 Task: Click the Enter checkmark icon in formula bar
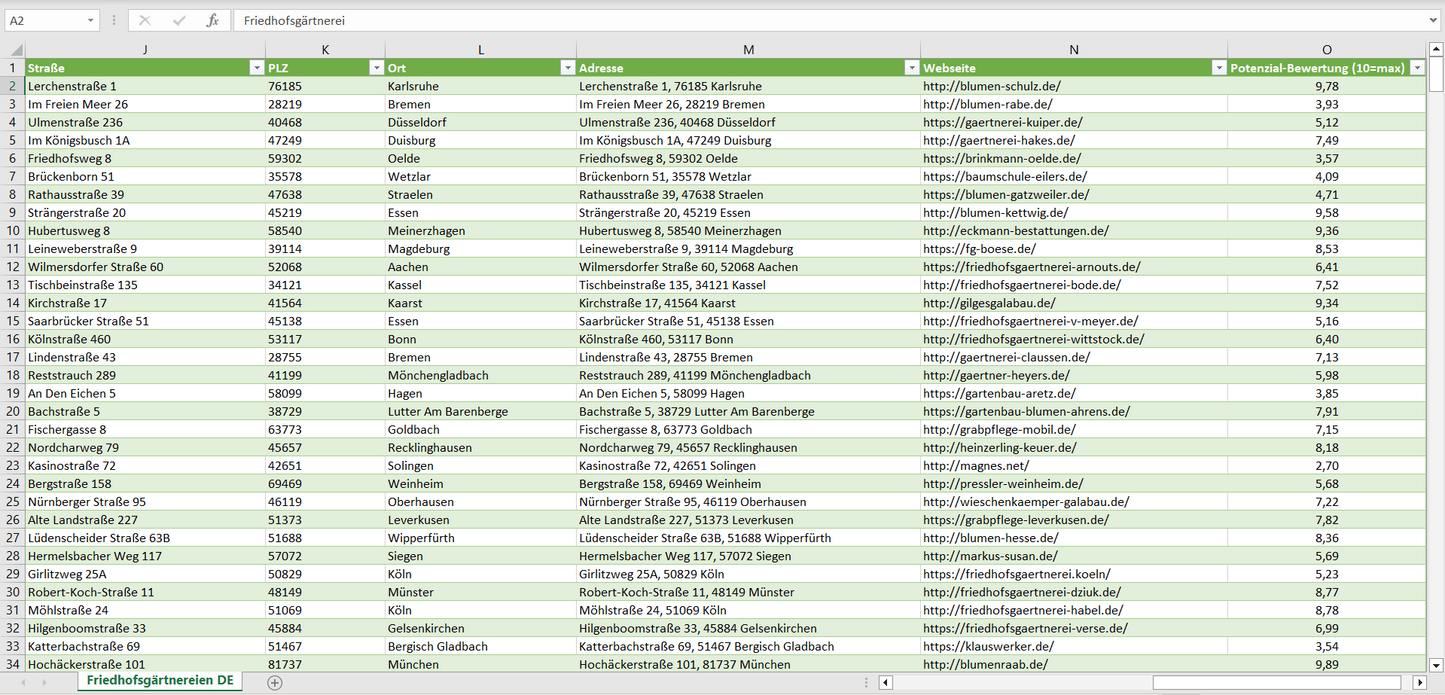(179, 20)
